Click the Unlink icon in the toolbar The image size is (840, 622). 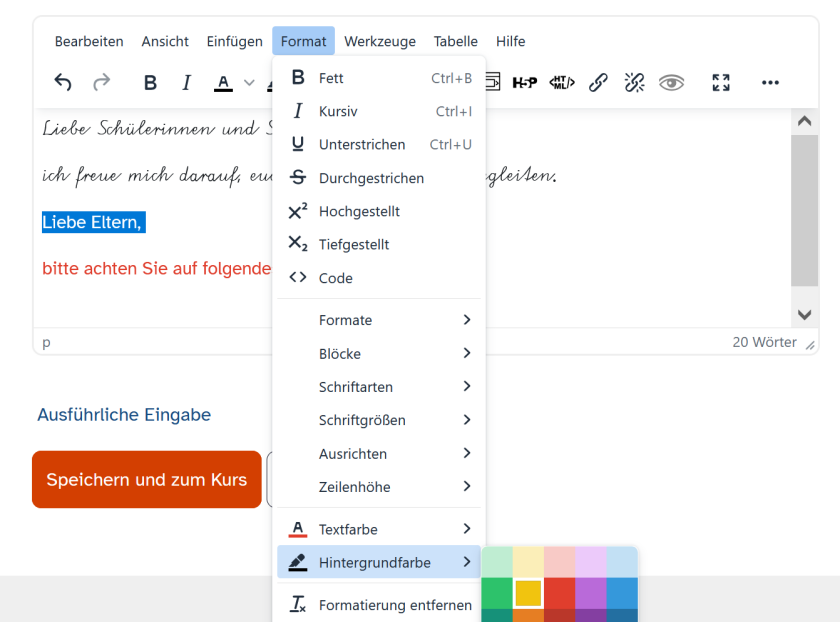tap(634, 83)
